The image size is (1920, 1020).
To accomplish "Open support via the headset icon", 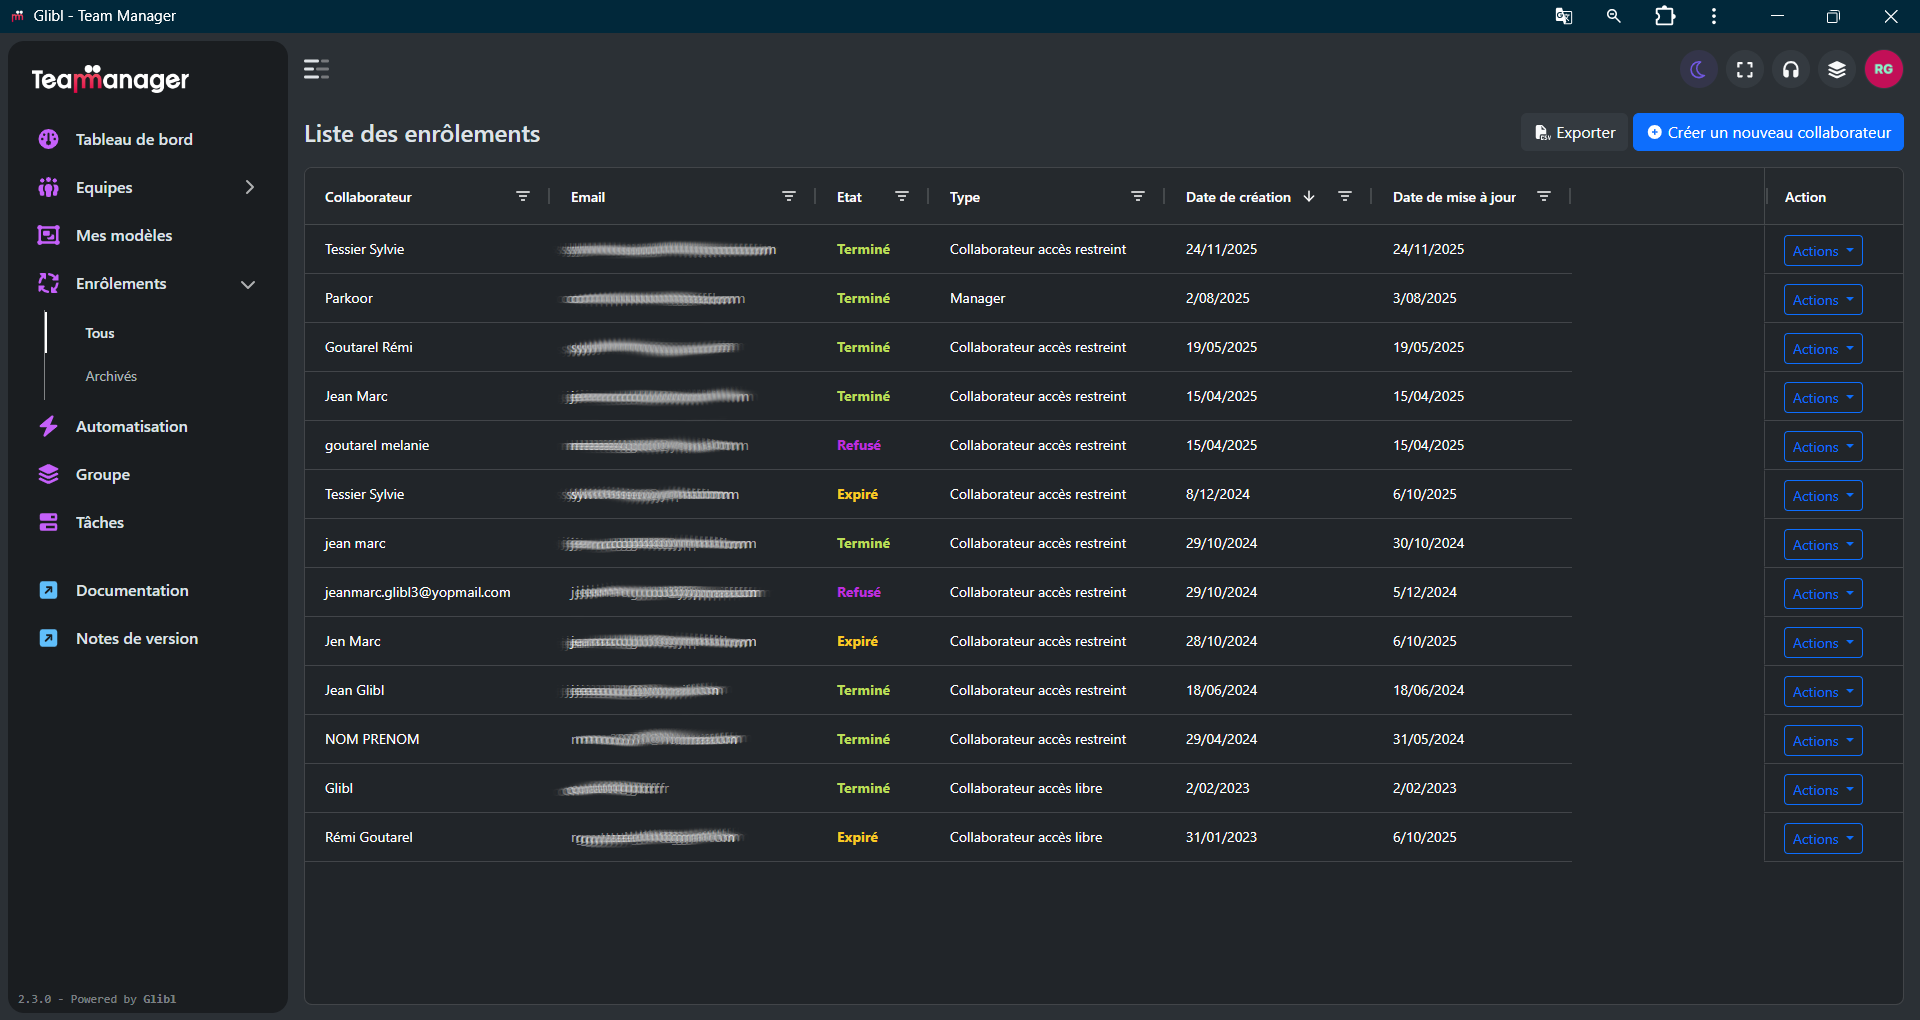I will (x=1791, y=70).
